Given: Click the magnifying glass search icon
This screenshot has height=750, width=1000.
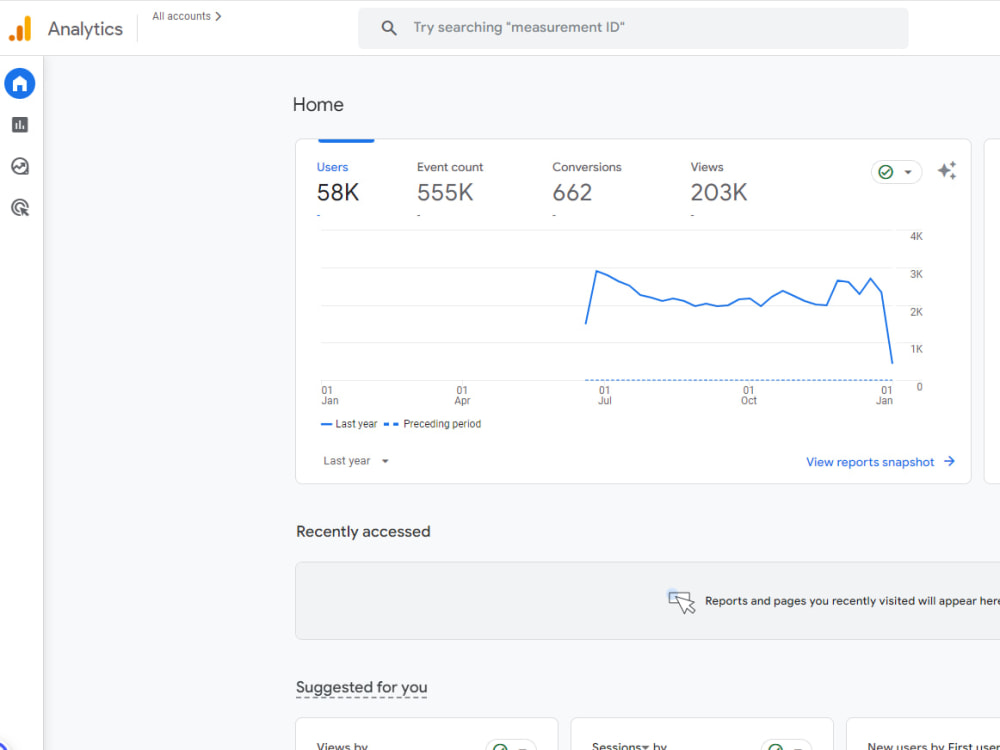Looking at the screenshot, I should coord(389,27).
